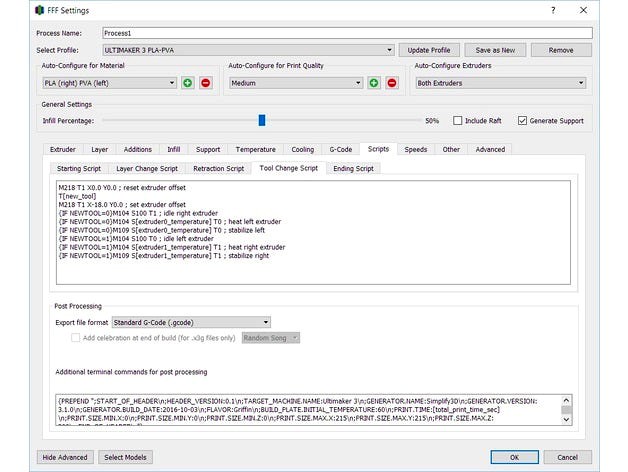Open the Auto-Configure Extruders dropdown
The image size is (628, 472).
point(500,83)
